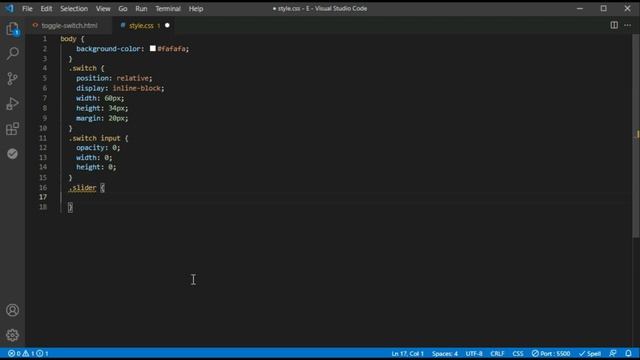Click the Live Server Port : 5500 status

click(x=551, y=353)
